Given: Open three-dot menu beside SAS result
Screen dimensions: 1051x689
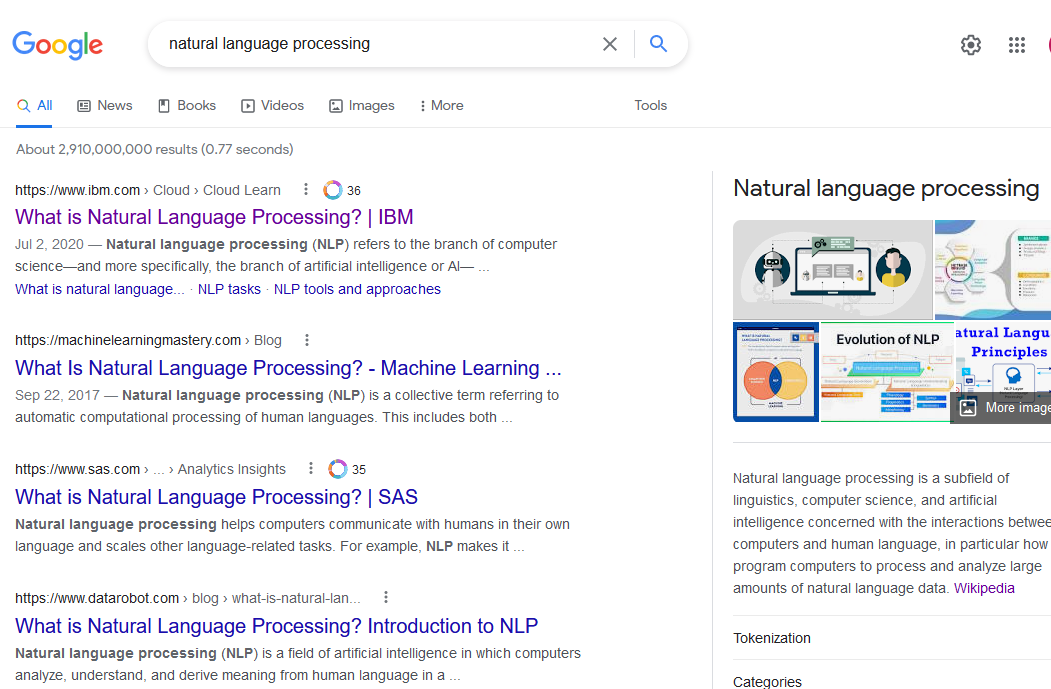Looking at the screenshot, I should pos(310,468).
